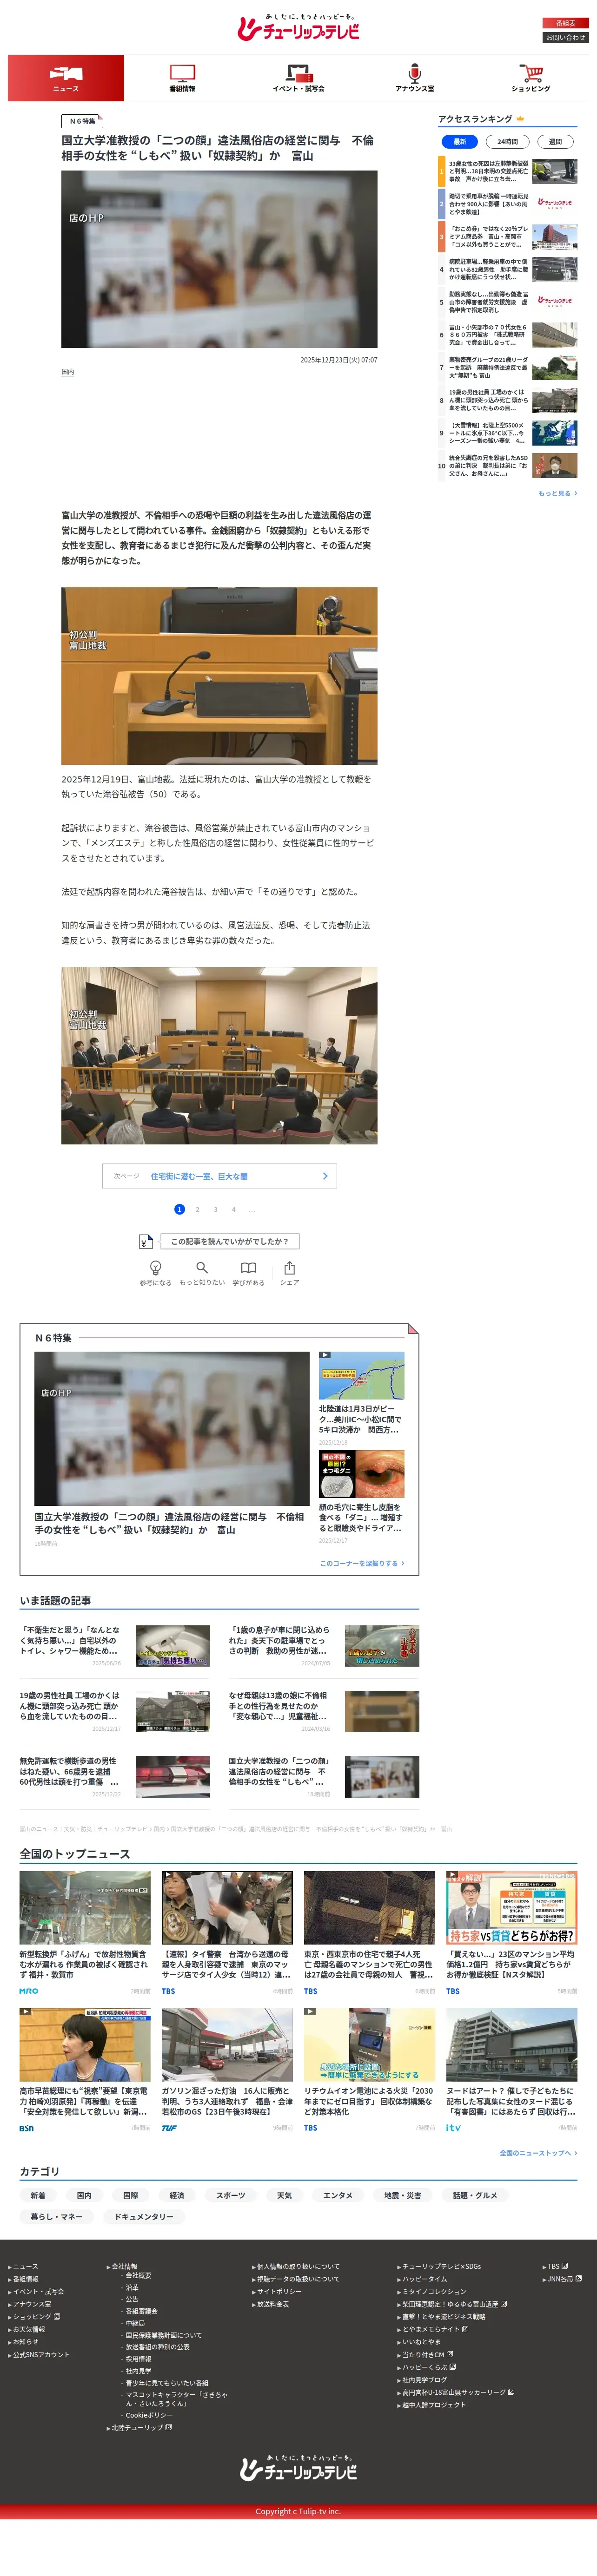Select the 新着 category chip
The image size is (597, 2576).
click(x=38, y=2195)
